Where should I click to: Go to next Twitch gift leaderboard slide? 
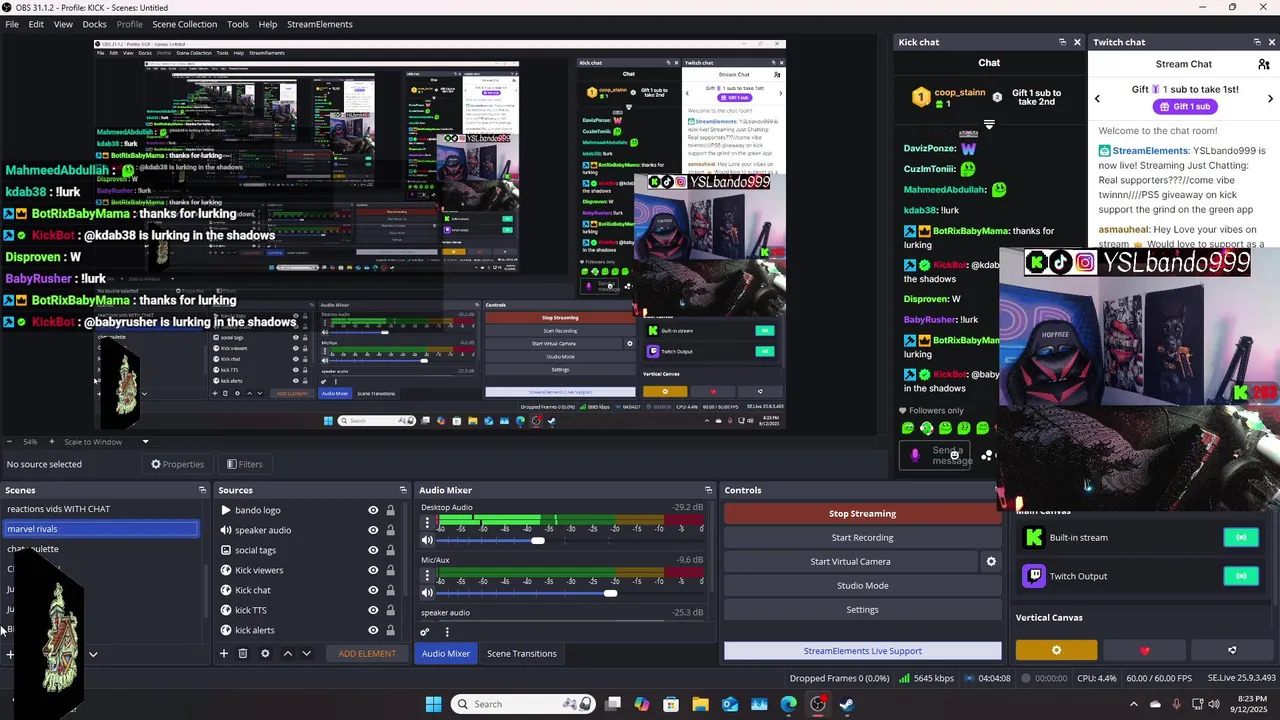click(x=1271, y=98)
